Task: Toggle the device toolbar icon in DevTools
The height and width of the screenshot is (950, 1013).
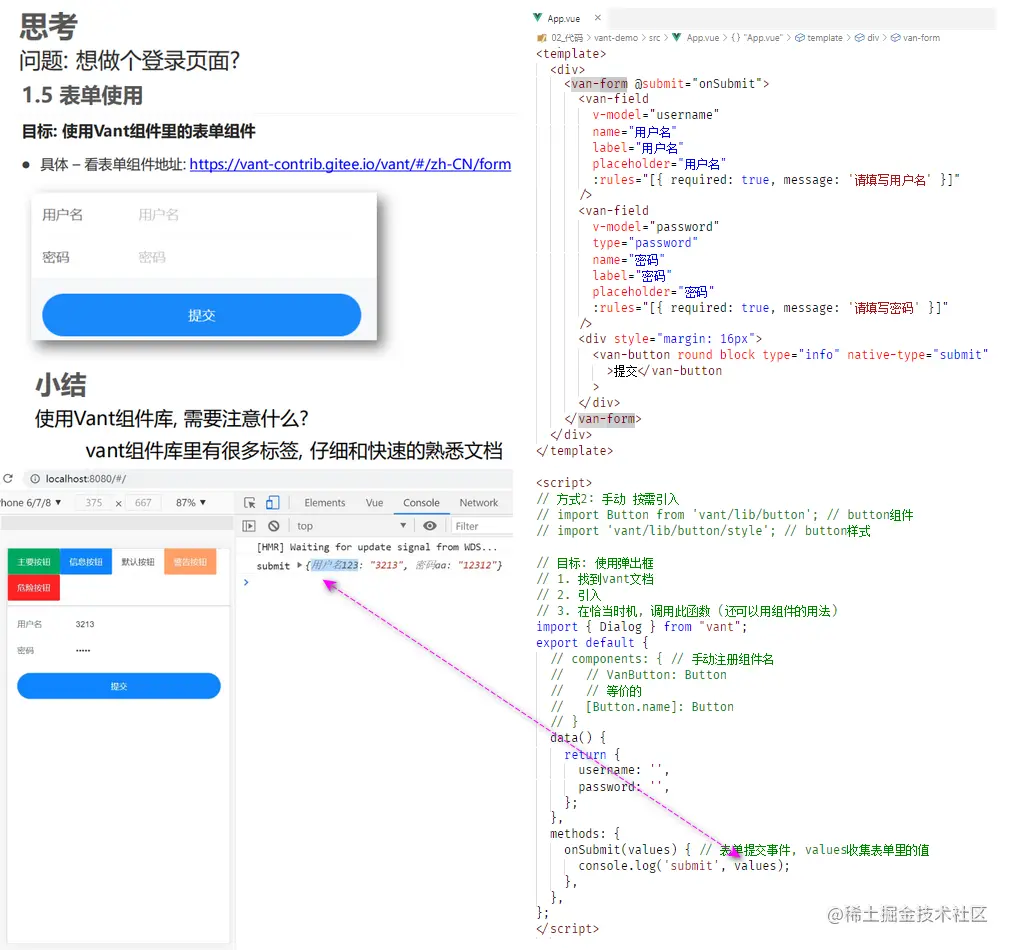Action: (x=273, y=503)
